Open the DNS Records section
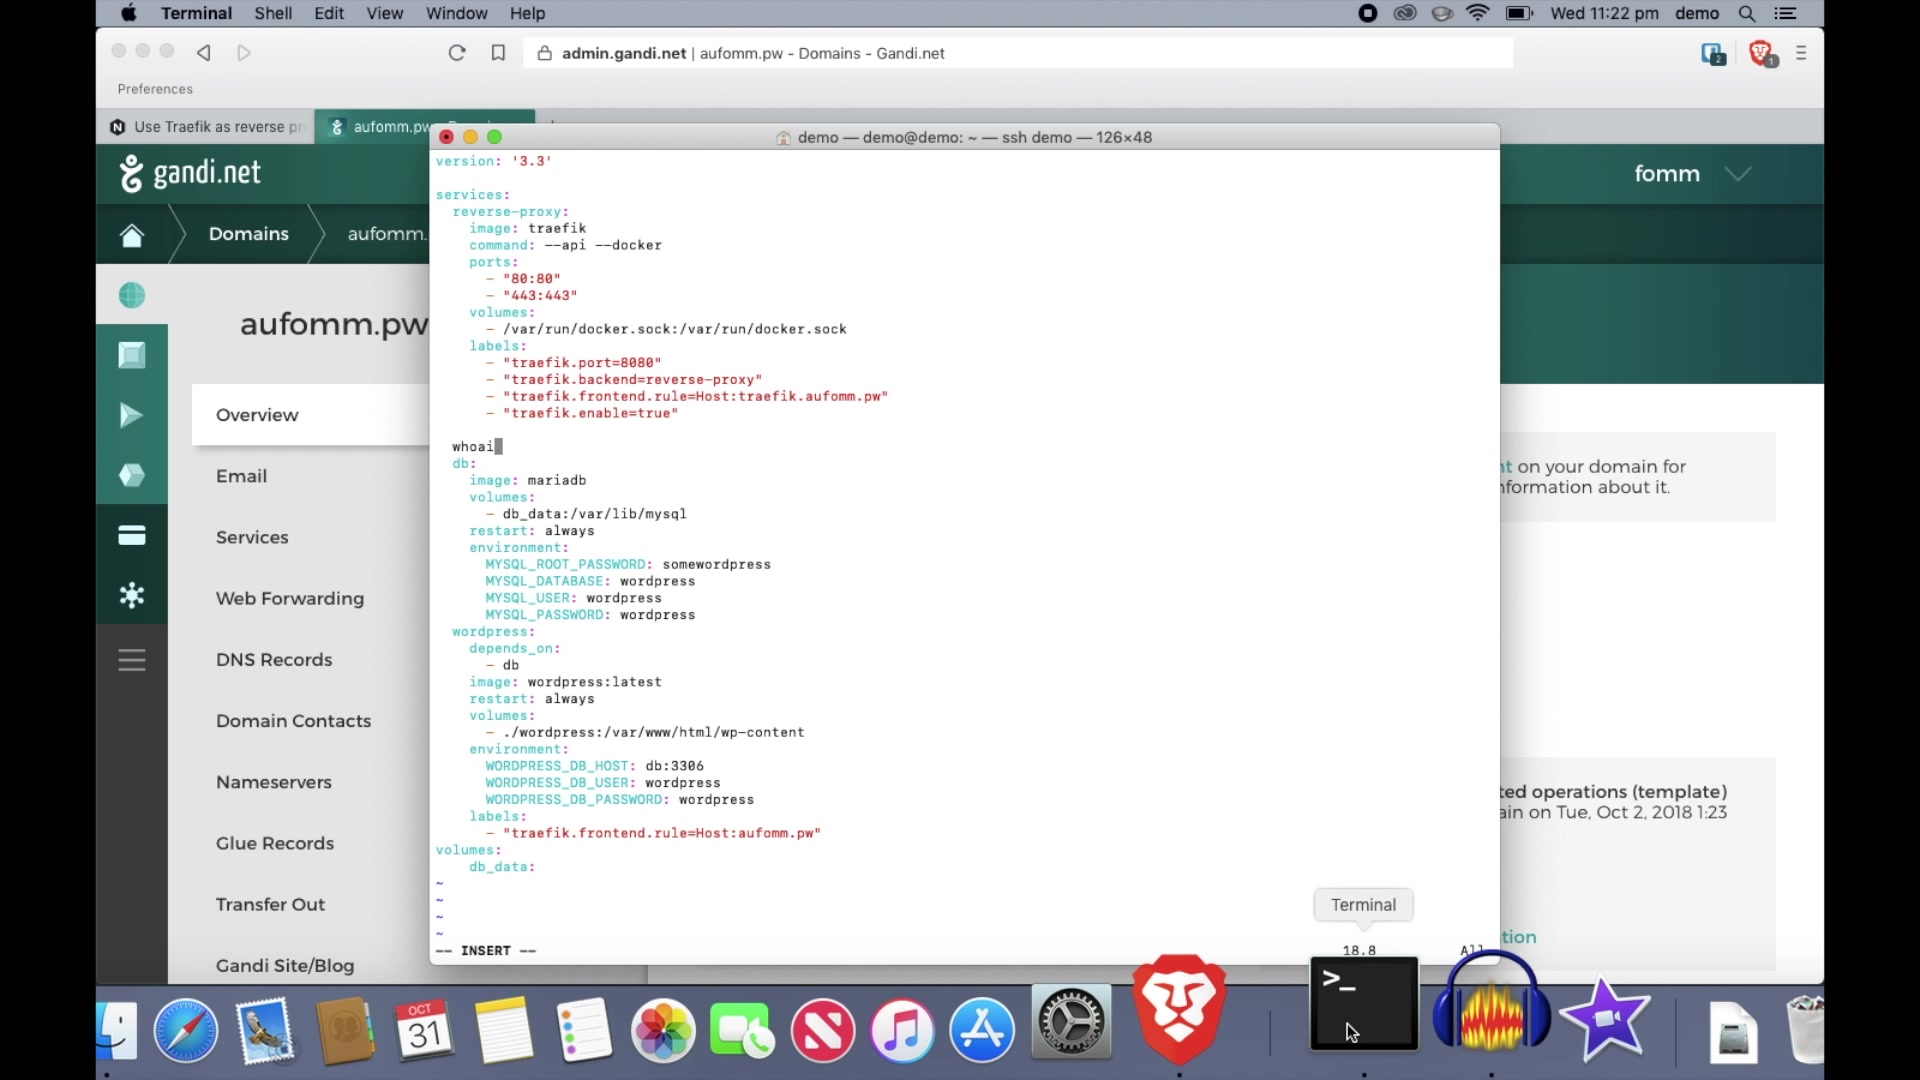Image resolution: width=1920 pixels, height=1080 pixels. point(274,660)
